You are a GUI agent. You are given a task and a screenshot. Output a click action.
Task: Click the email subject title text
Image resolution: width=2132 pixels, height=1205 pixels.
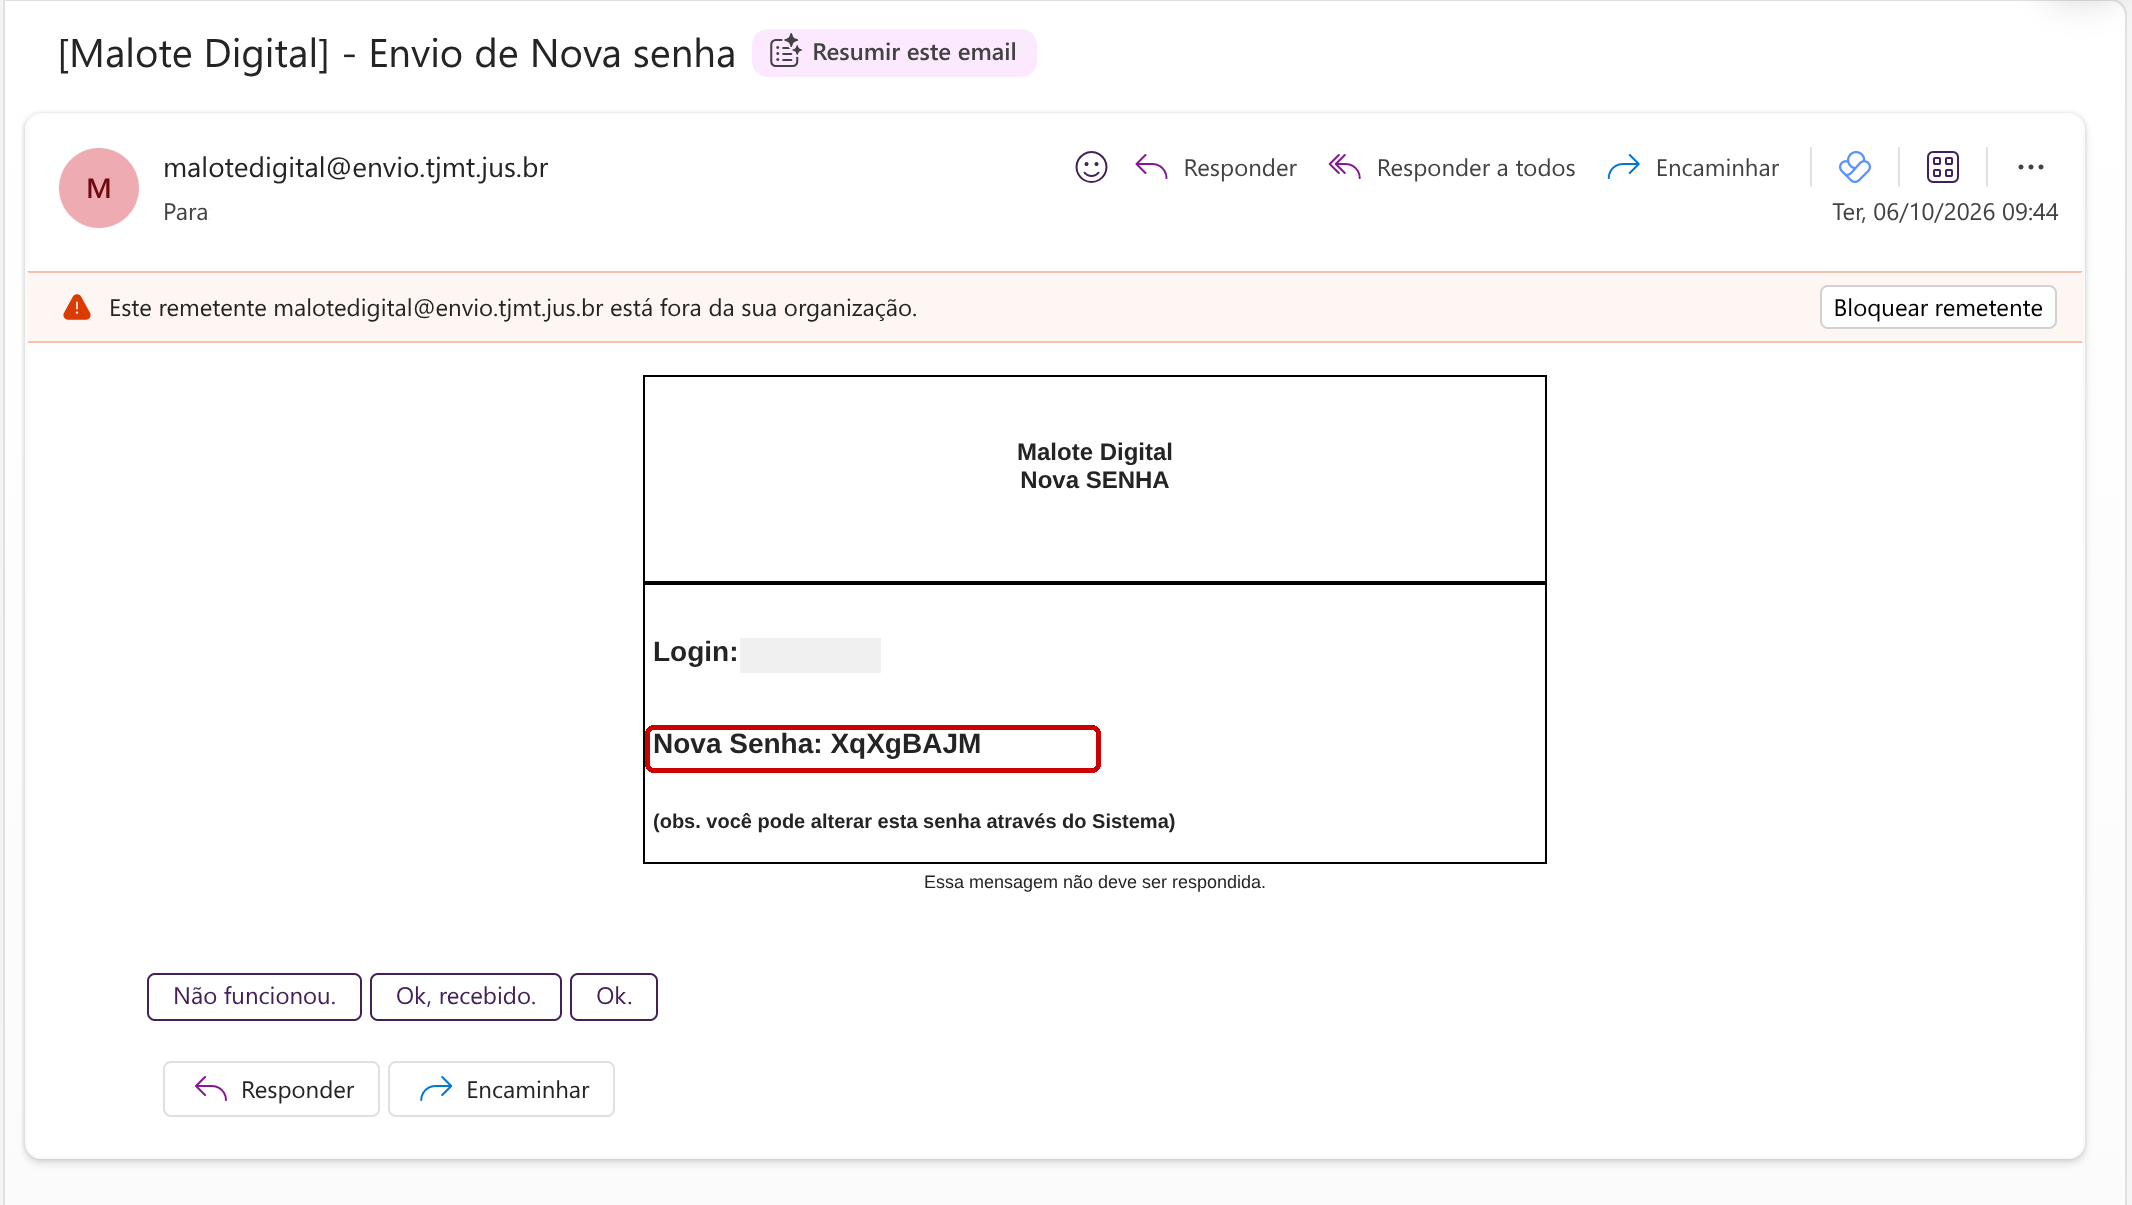point(397,54)
